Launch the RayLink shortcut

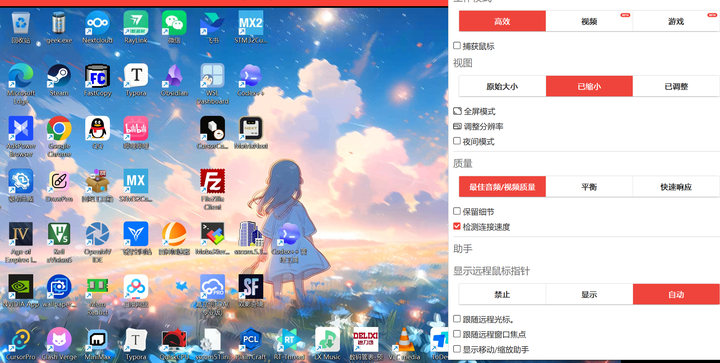(x=136, y=23)
